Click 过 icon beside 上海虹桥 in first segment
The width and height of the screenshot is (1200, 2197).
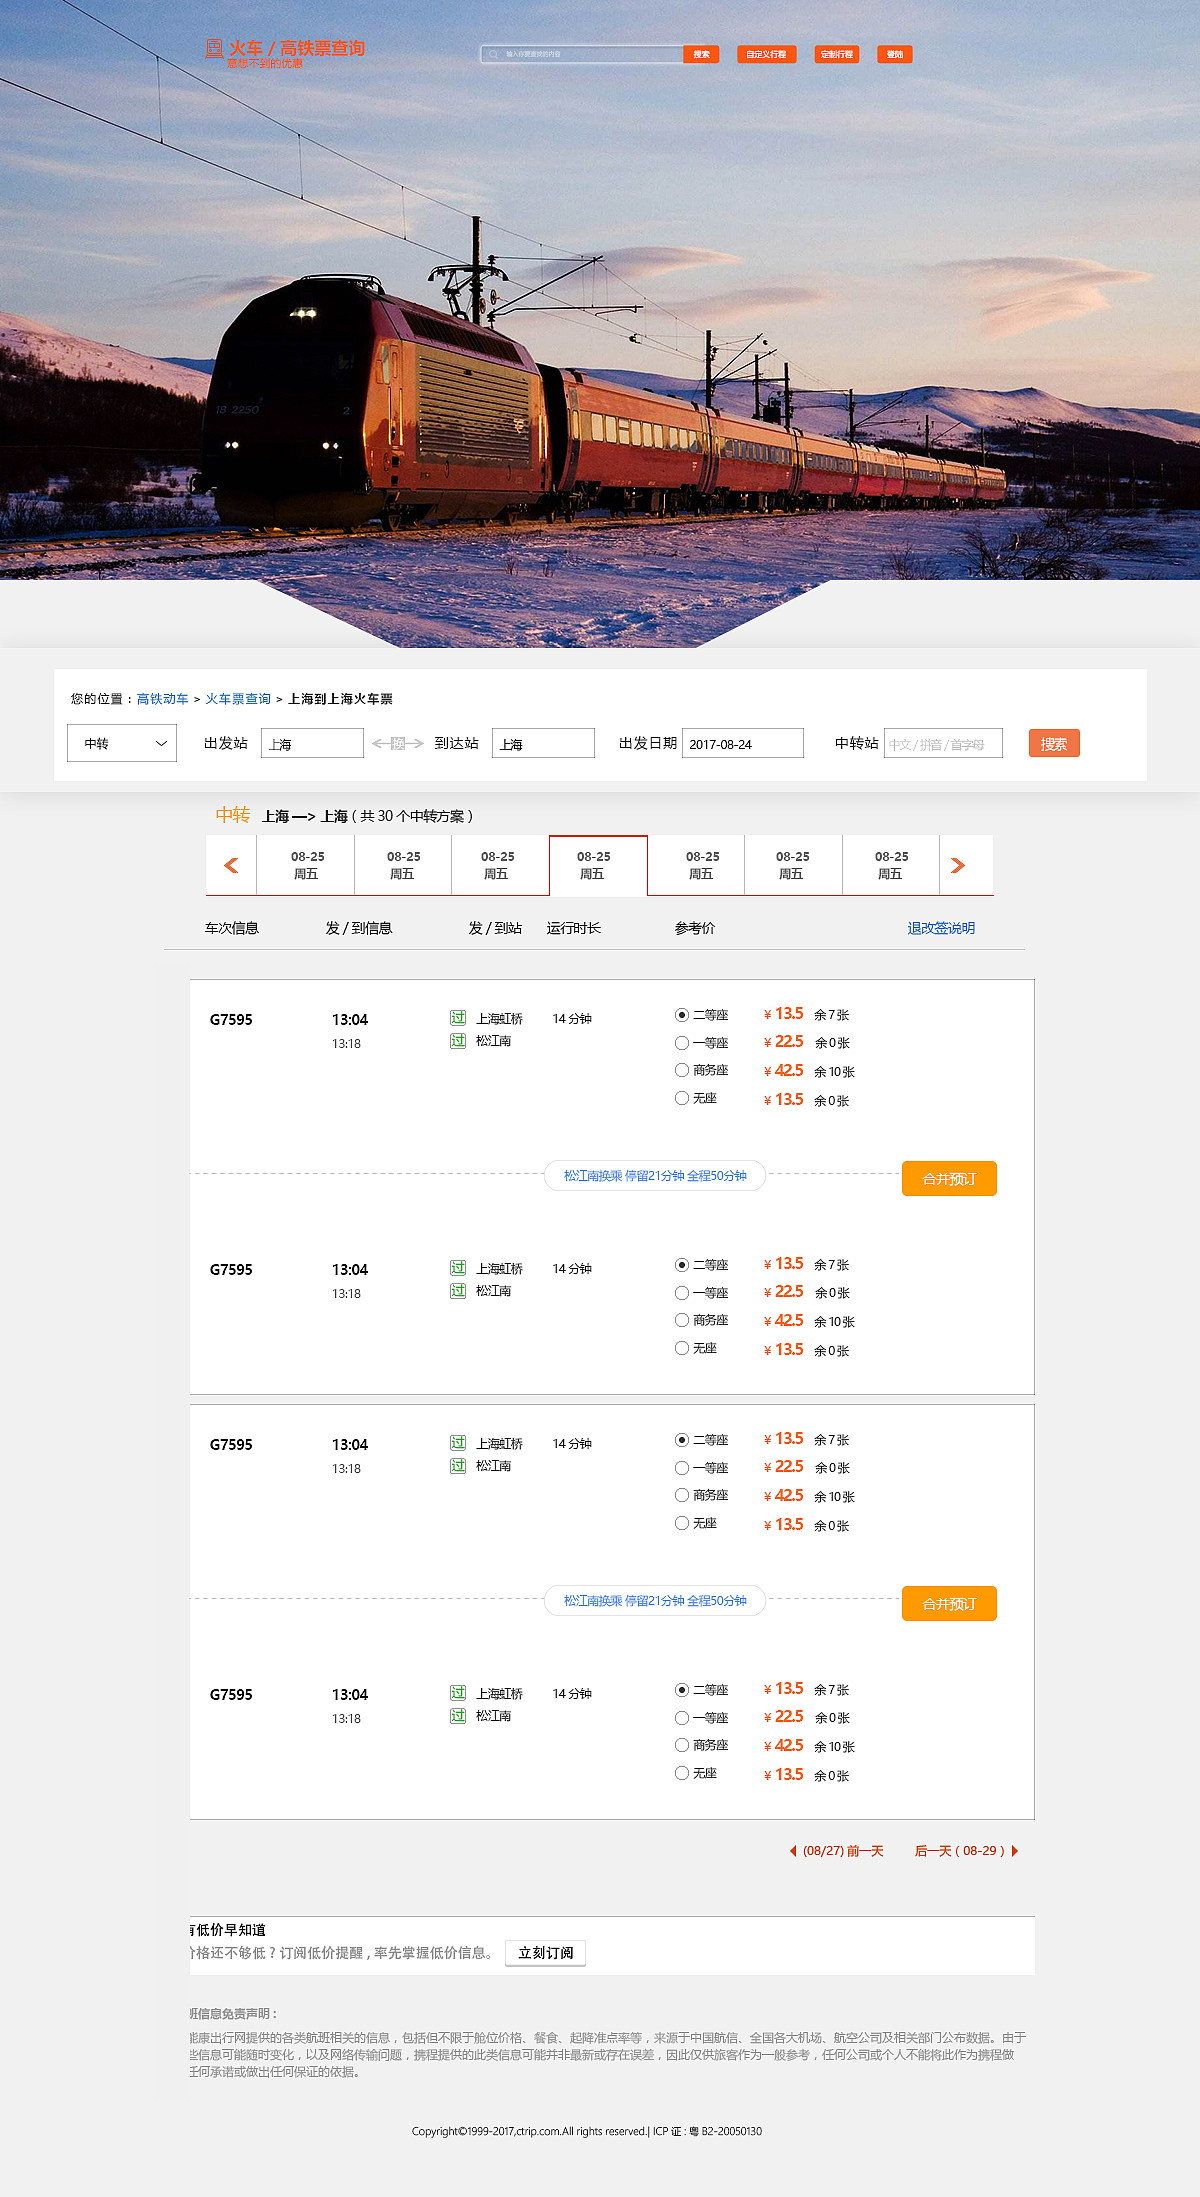tap(458, 1018)
